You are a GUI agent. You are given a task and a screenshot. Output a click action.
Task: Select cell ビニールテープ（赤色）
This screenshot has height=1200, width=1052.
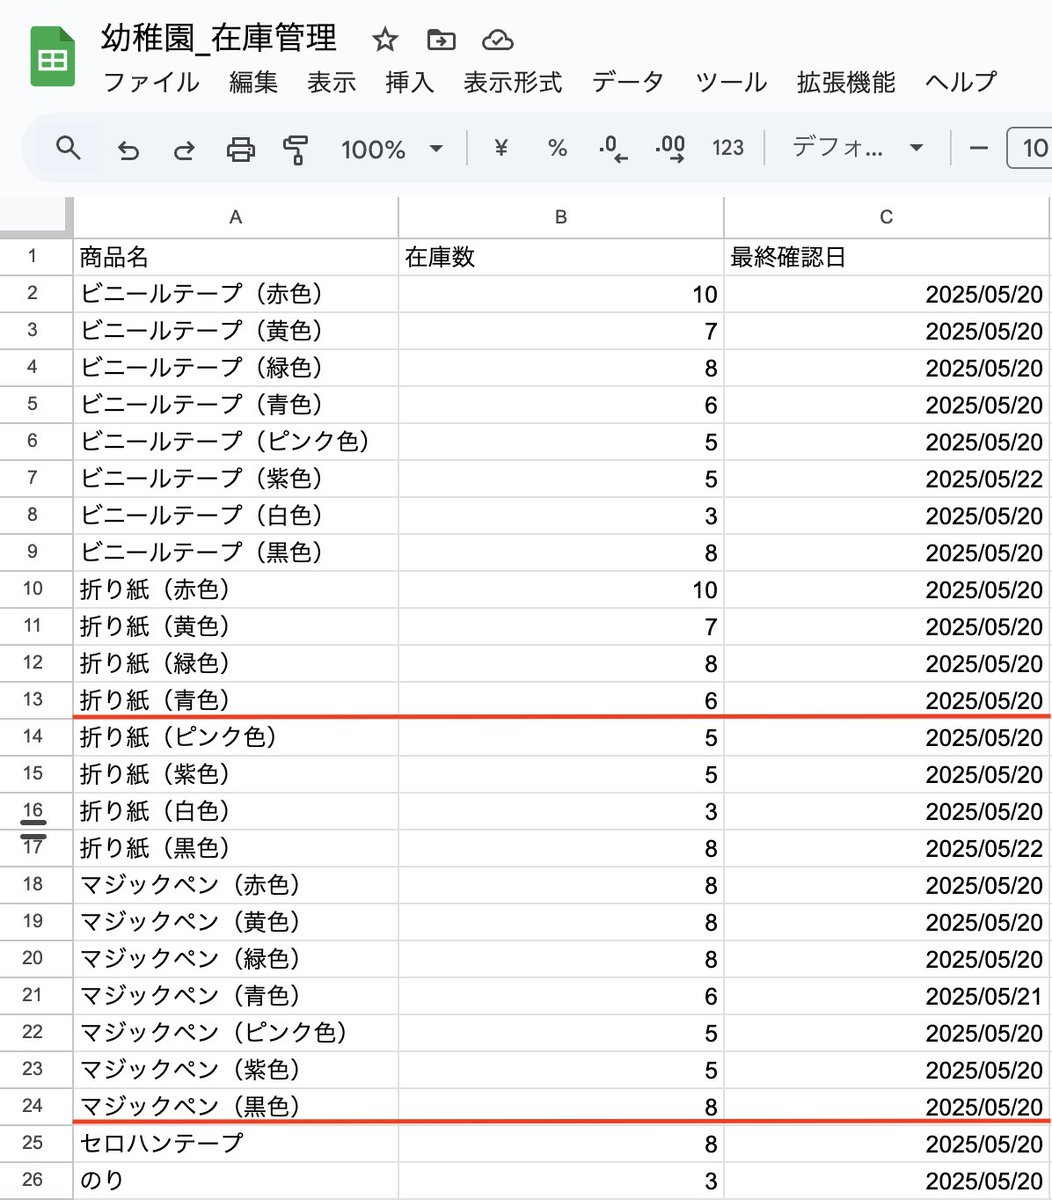click(236, 294)
